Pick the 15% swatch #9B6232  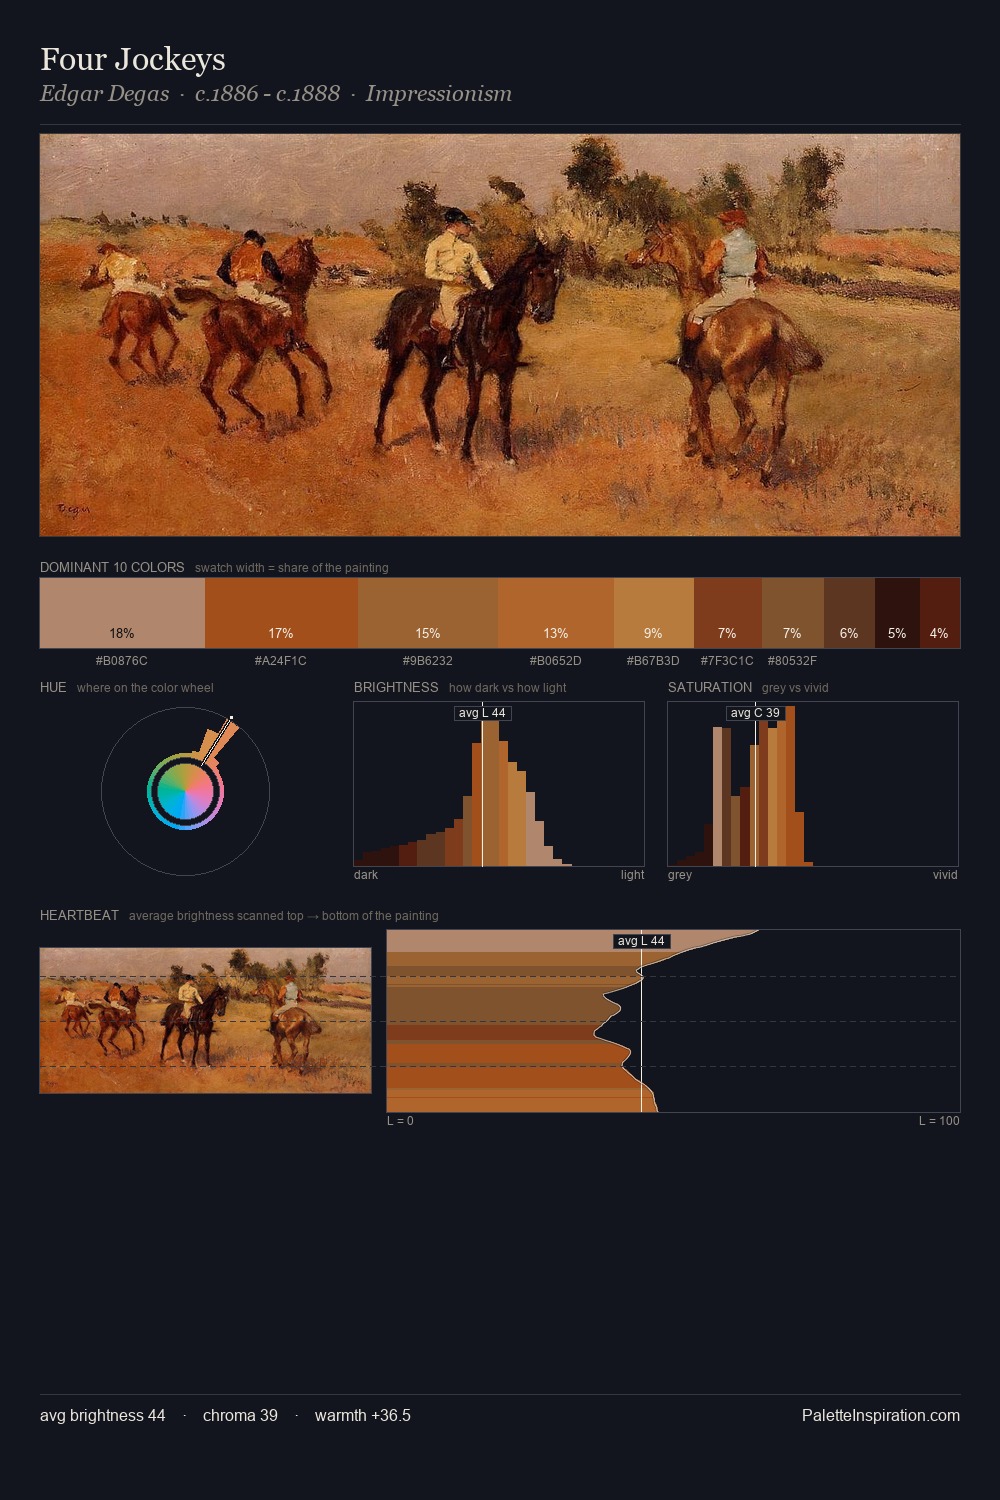pyautogui.click(x=428, y=613)
